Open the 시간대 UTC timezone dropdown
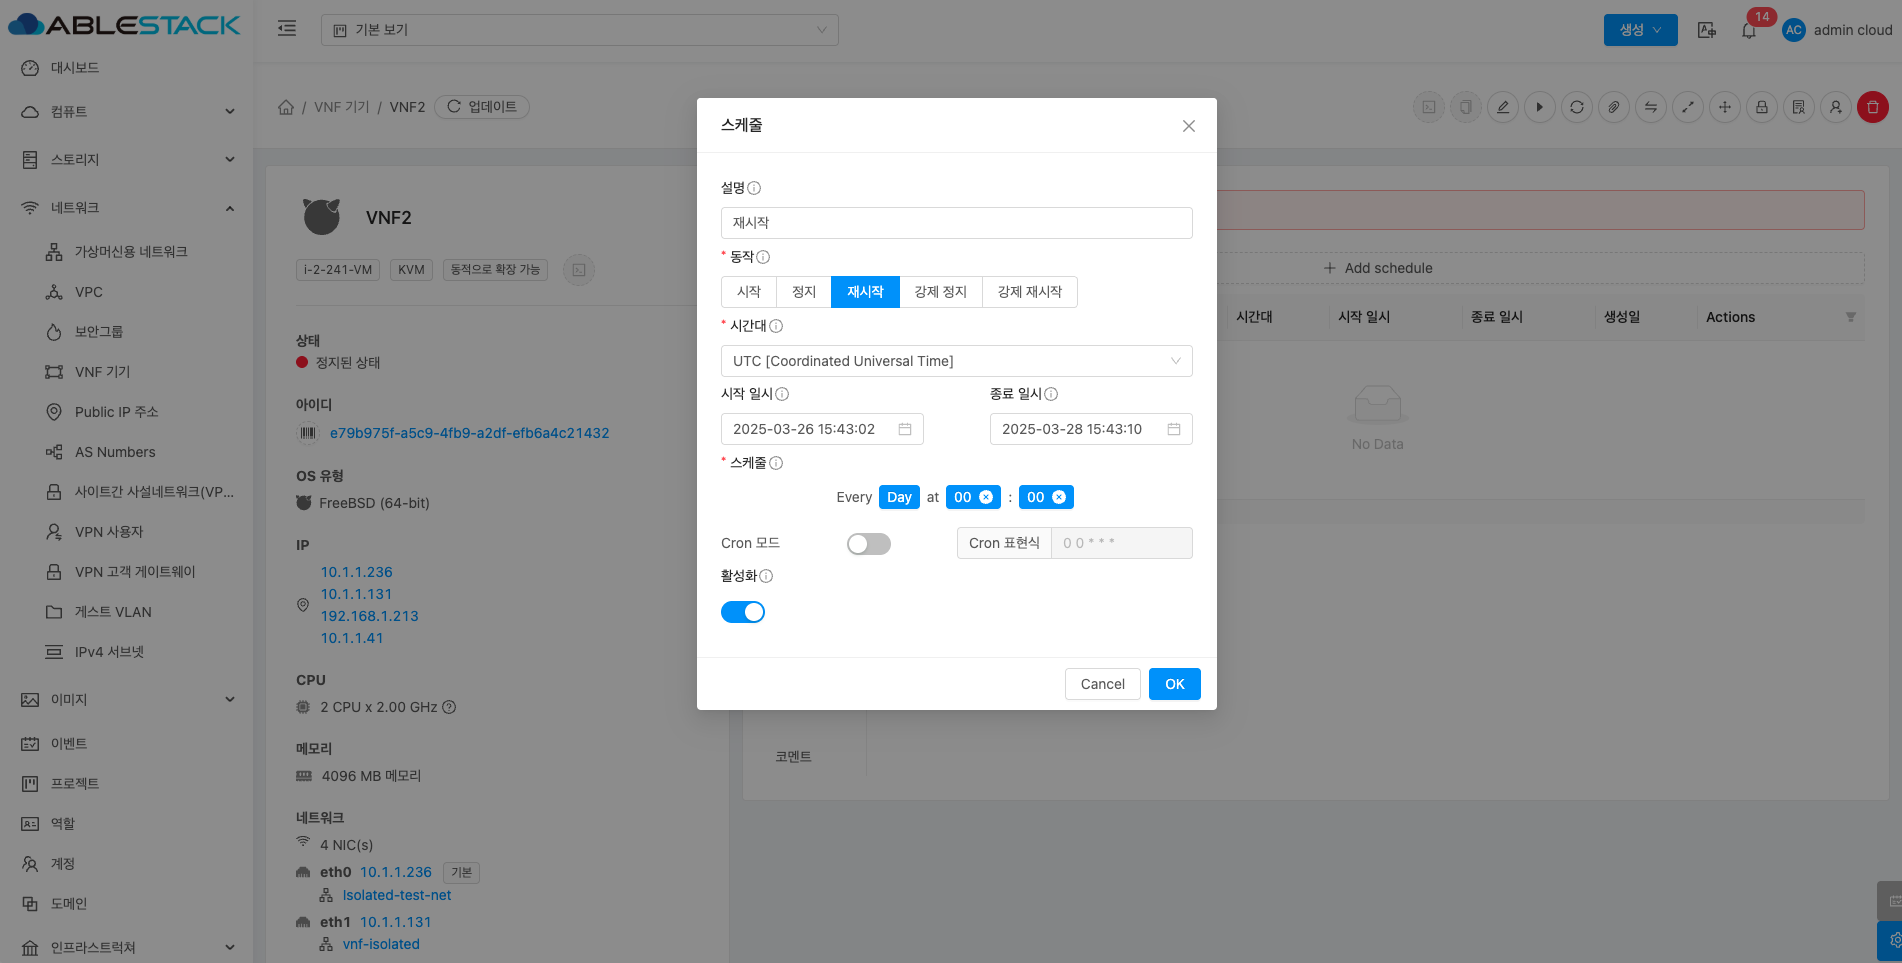1902x963 pixels. [955, 361]
